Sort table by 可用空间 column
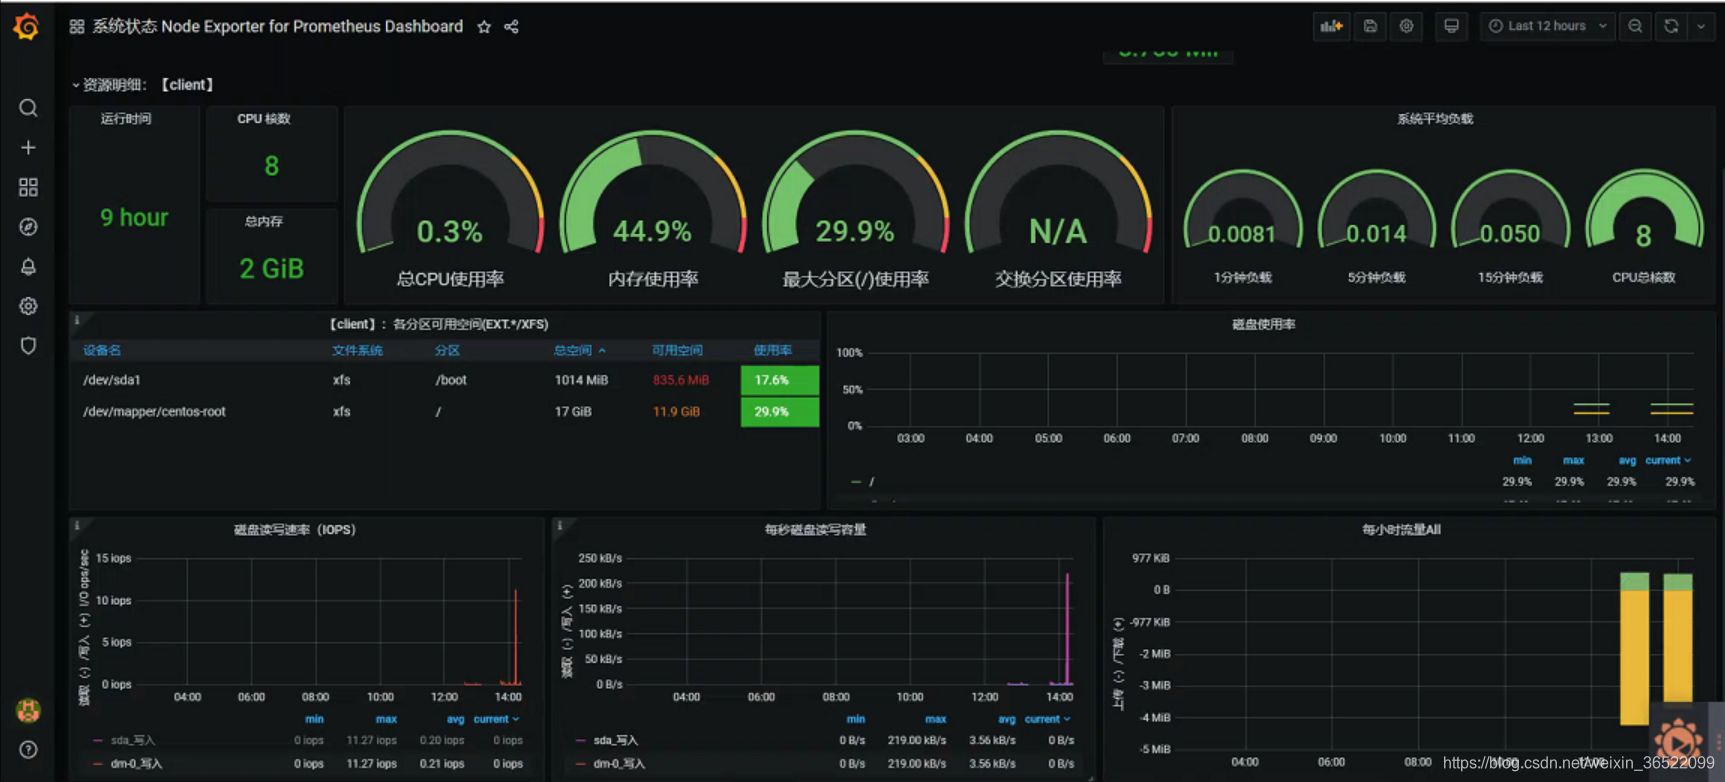 click(677, 350)
